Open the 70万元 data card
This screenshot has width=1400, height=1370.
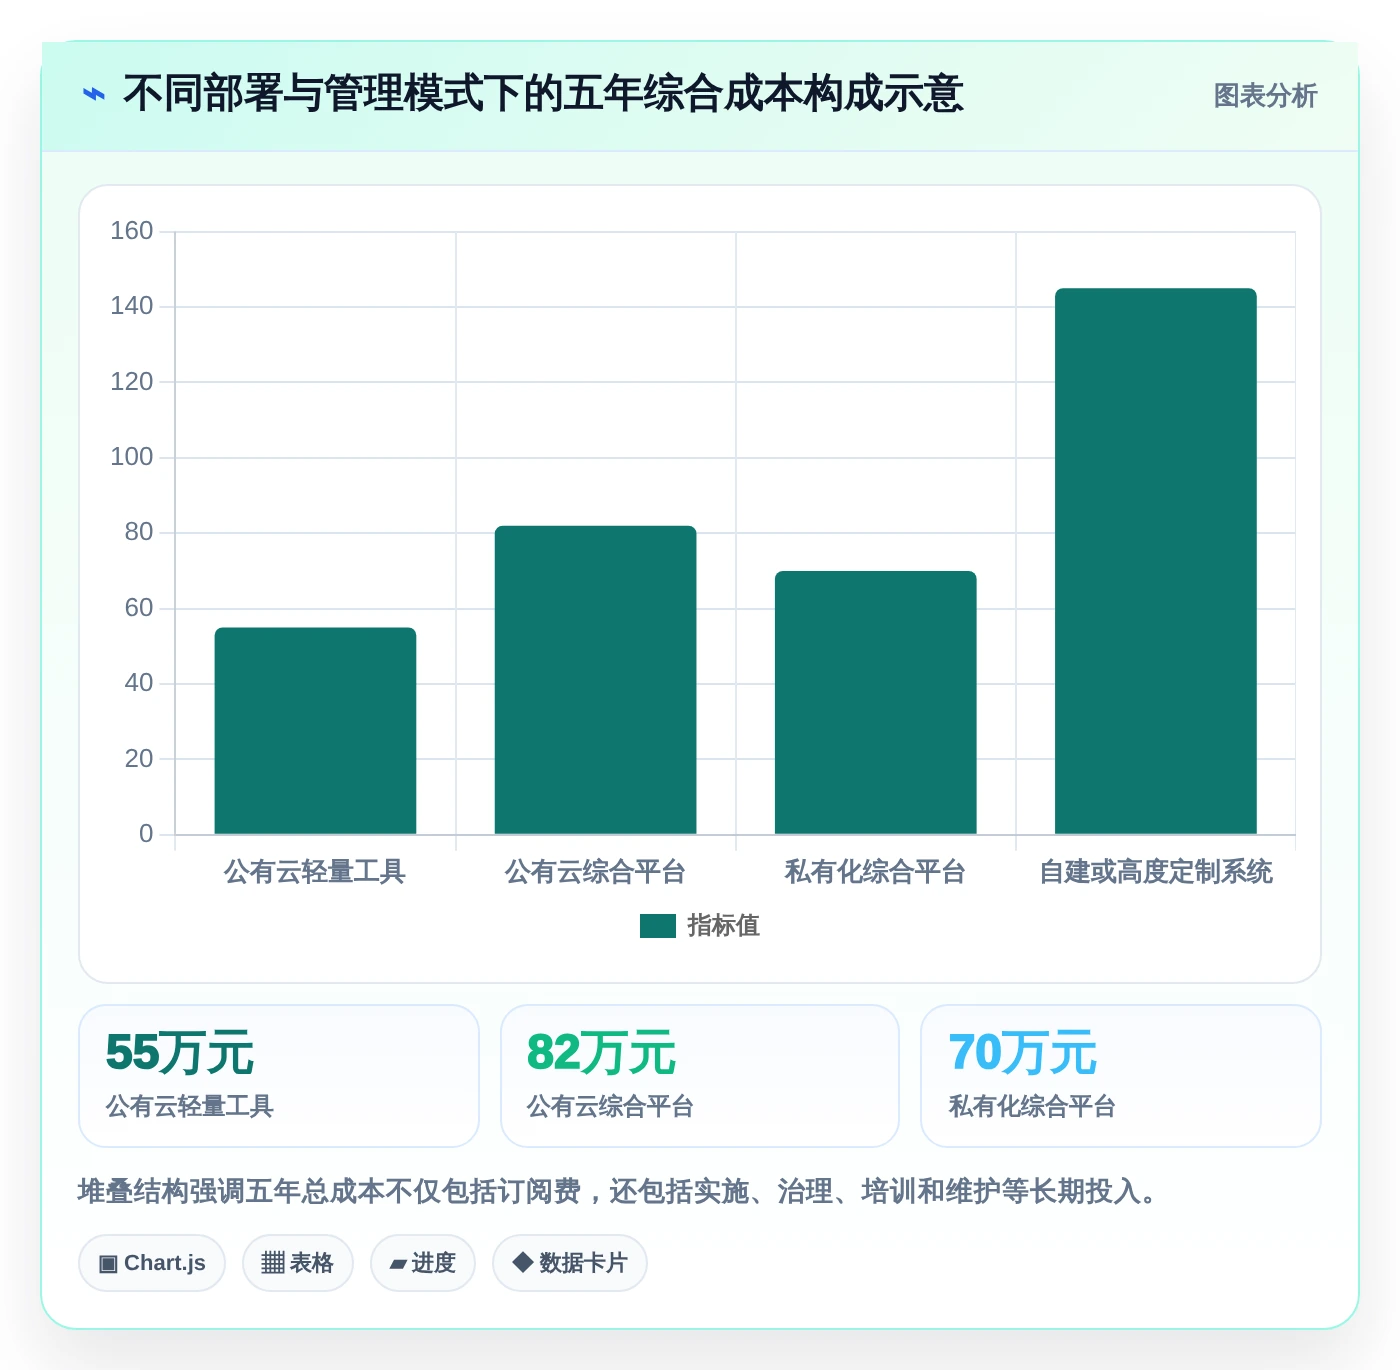point(1121,1076)
